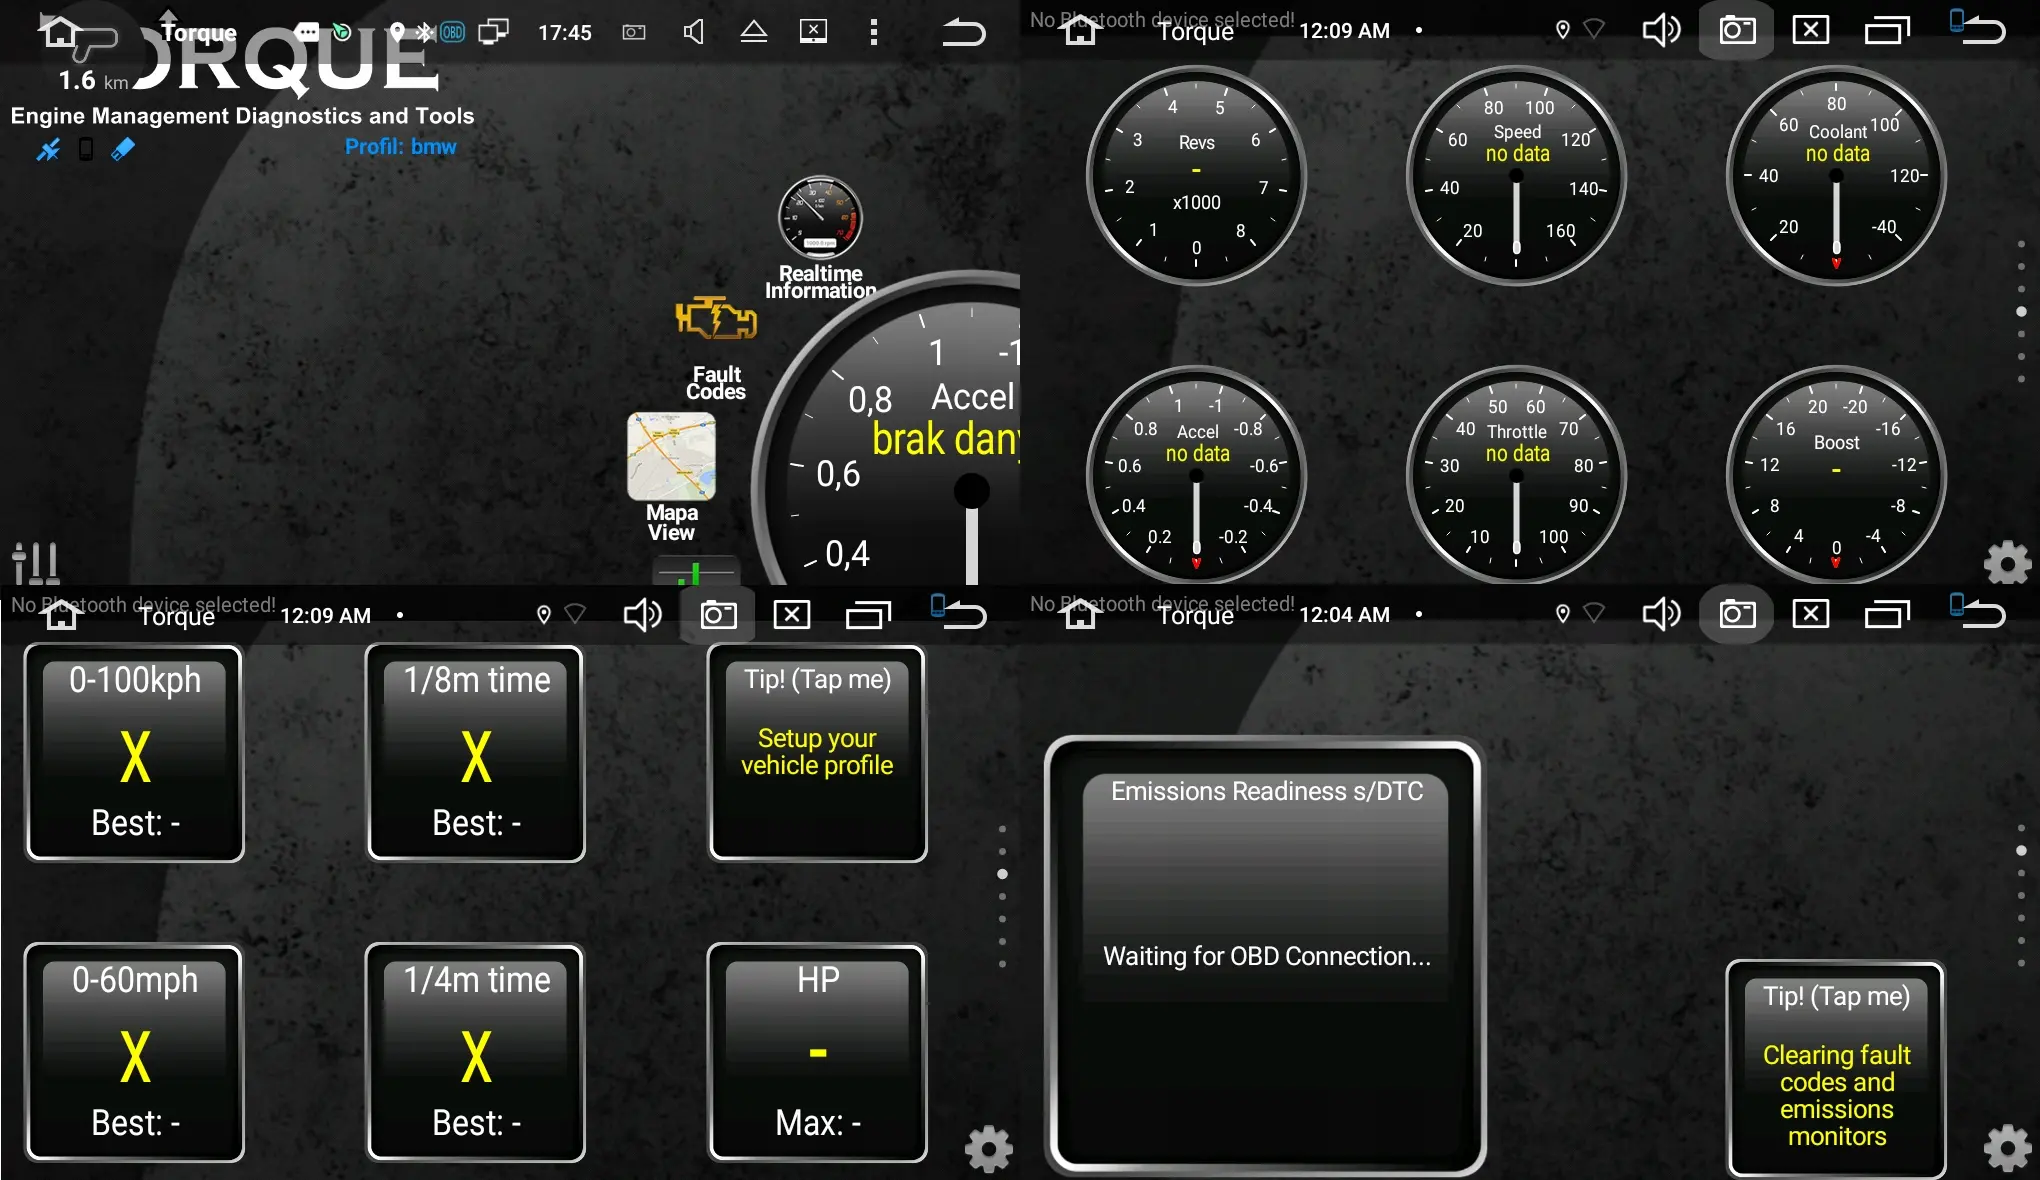Image resolution: width=2040 pixels, height=1180 pixels.
Task: Tap the boxed X icon on the emissions screen
Action: [x=1811, y=614]
